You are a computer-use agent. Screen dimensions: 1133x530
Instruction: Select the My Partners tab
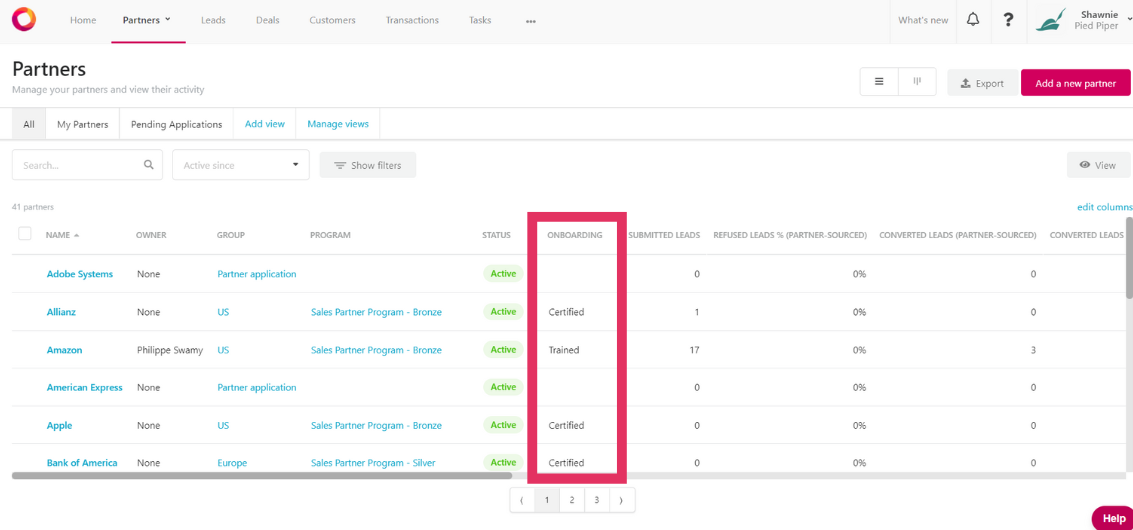click(x=82, y=124)
